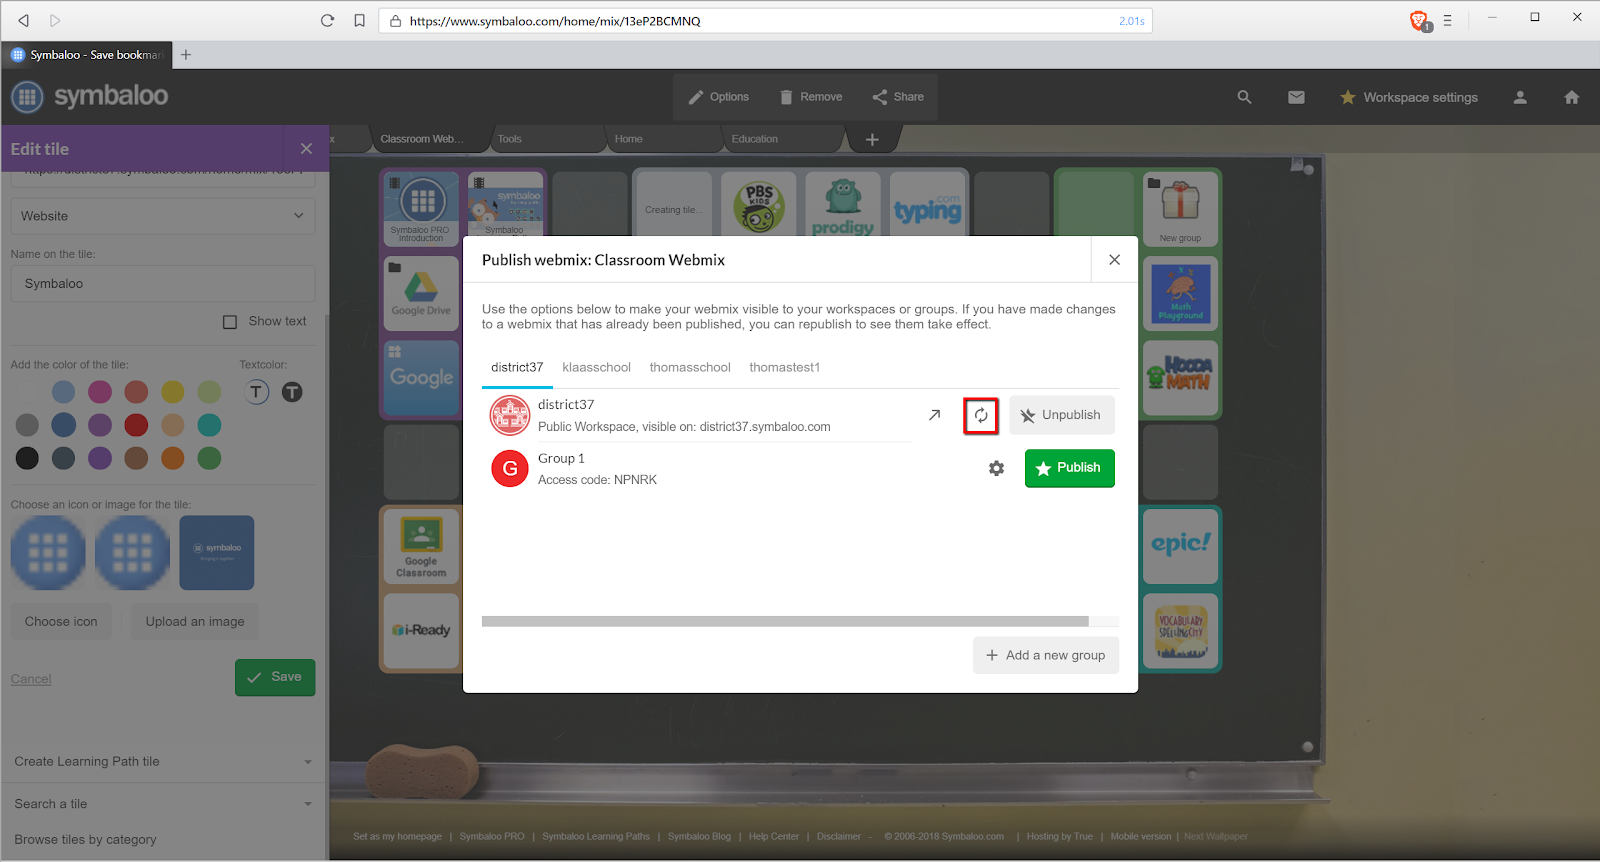Image resolution: width=1600 pixels, height=862 pixels.
Task: Pick the yellow tile color
Action: coord(173,391)
